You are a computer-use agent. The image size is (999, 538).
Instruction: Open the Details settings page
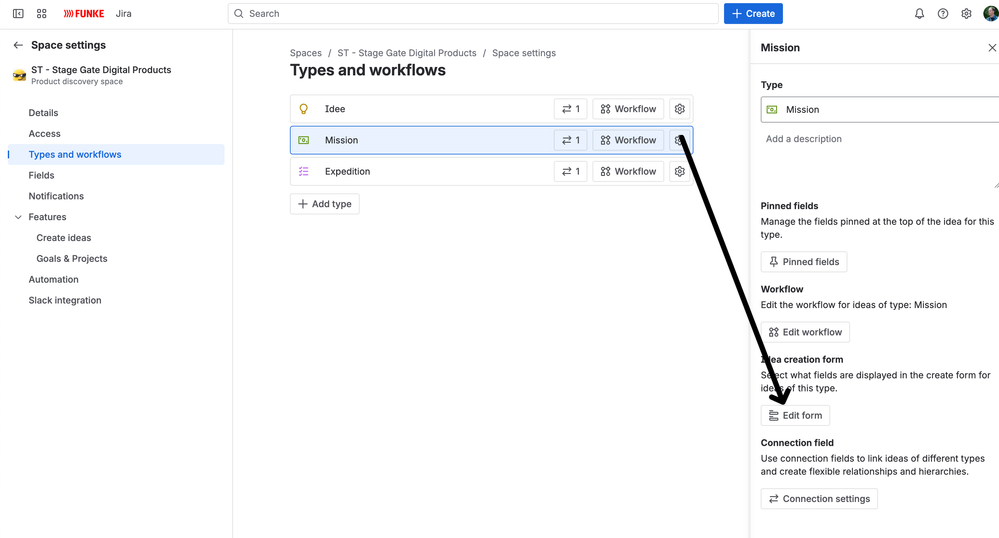click(x=43, y=113)
